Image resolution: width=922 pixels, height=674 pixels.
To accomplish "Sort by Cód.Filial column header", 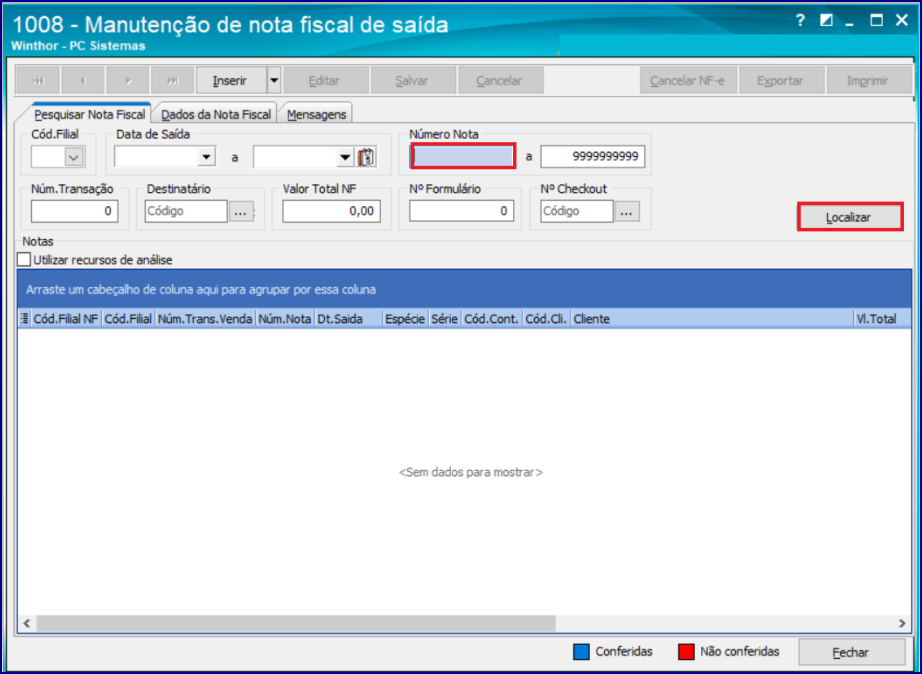I will tap(128, 319).
